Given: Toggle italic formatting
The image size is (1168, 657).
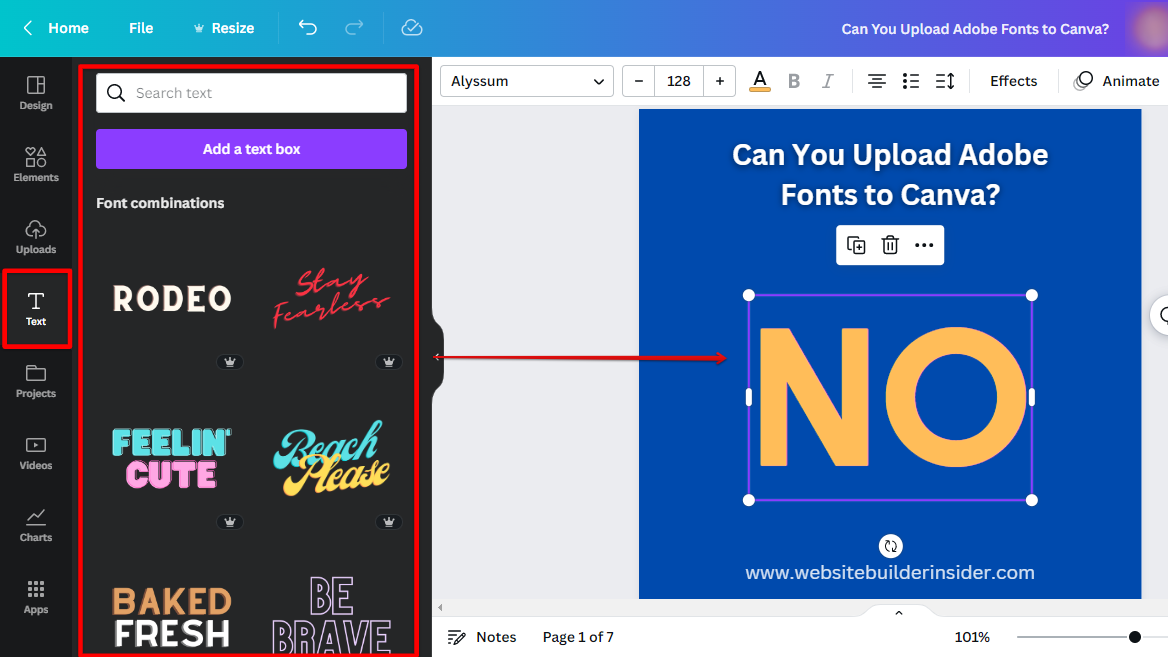Looking at the screenshot, I should [x=826, y=81].
